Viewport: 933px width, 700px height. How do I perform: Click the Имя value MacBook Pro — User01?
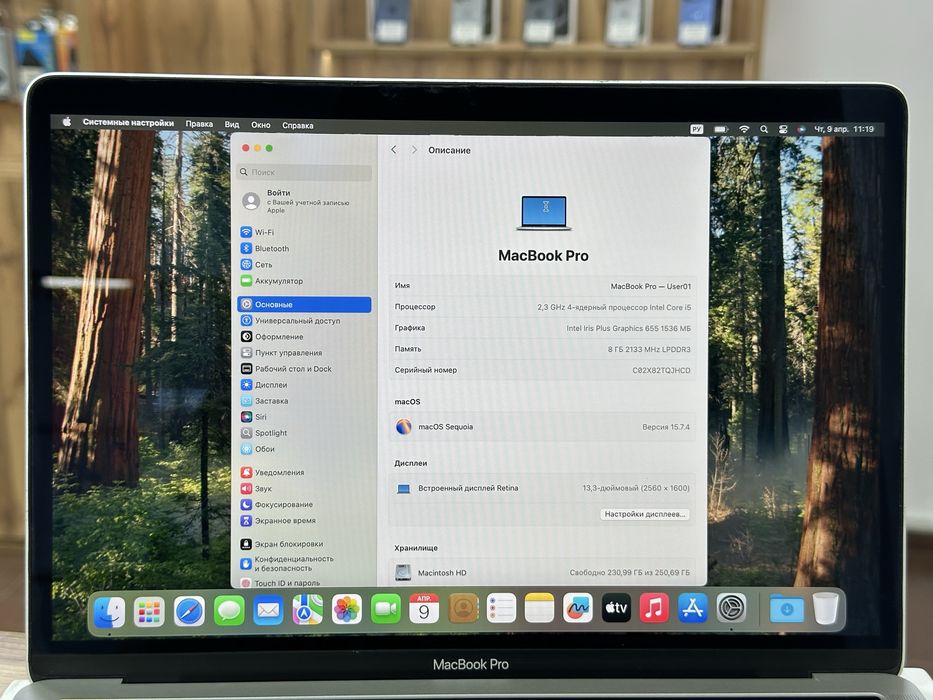click(x=650, y=286)
